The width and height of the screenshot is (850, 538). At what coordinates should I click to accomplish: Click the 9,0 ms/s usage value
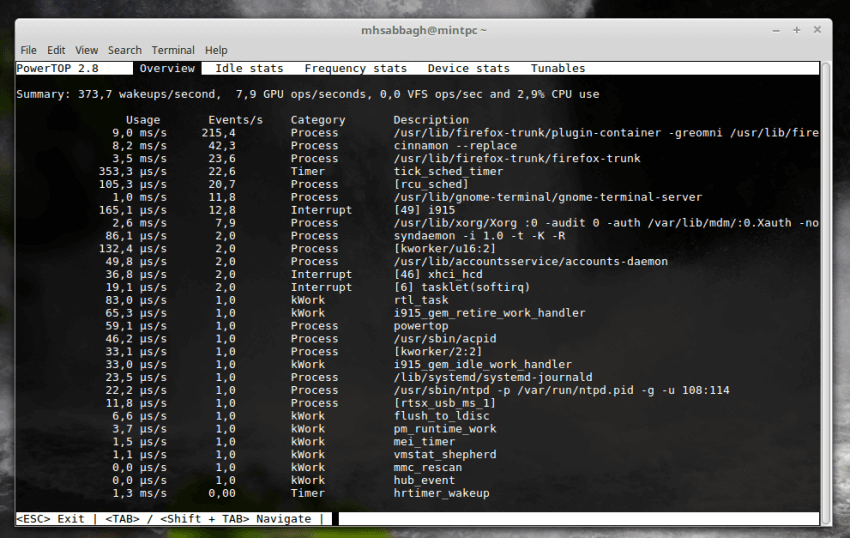[139, 133]
